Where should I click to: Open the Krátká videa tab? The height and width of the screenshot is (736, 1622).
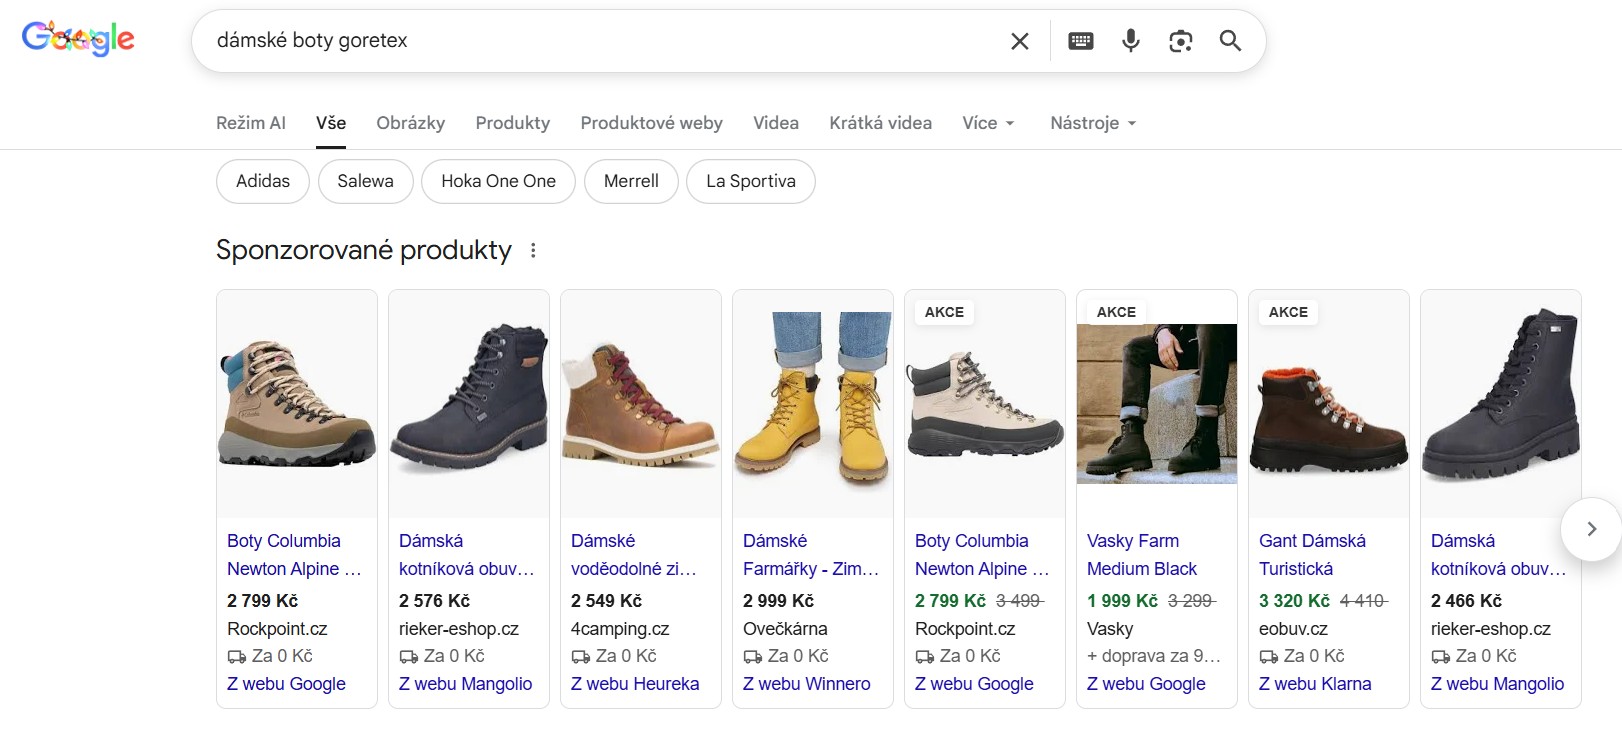(880, 123)
